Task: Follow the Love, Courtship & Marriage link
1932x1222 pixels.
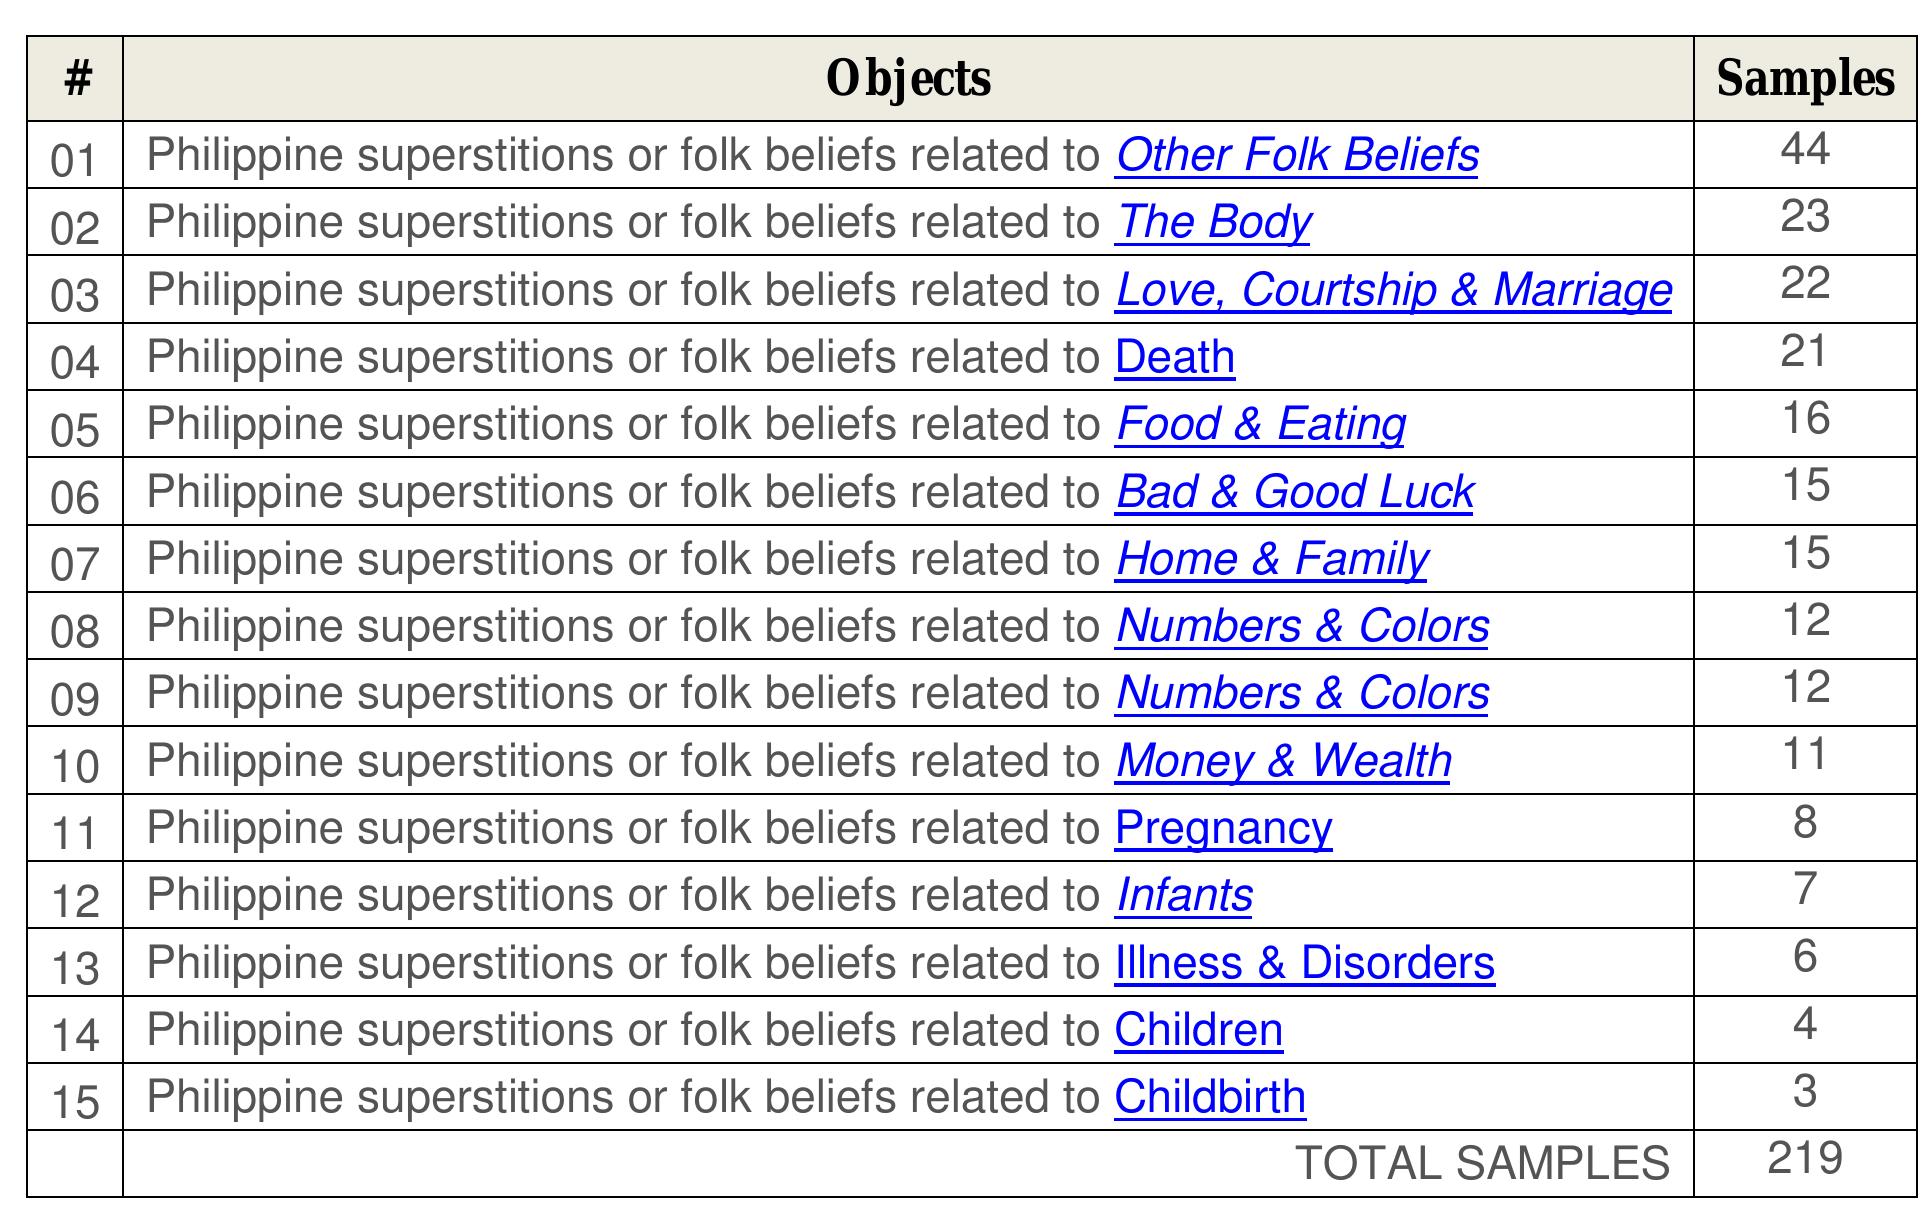Action: coord(1394,290)
